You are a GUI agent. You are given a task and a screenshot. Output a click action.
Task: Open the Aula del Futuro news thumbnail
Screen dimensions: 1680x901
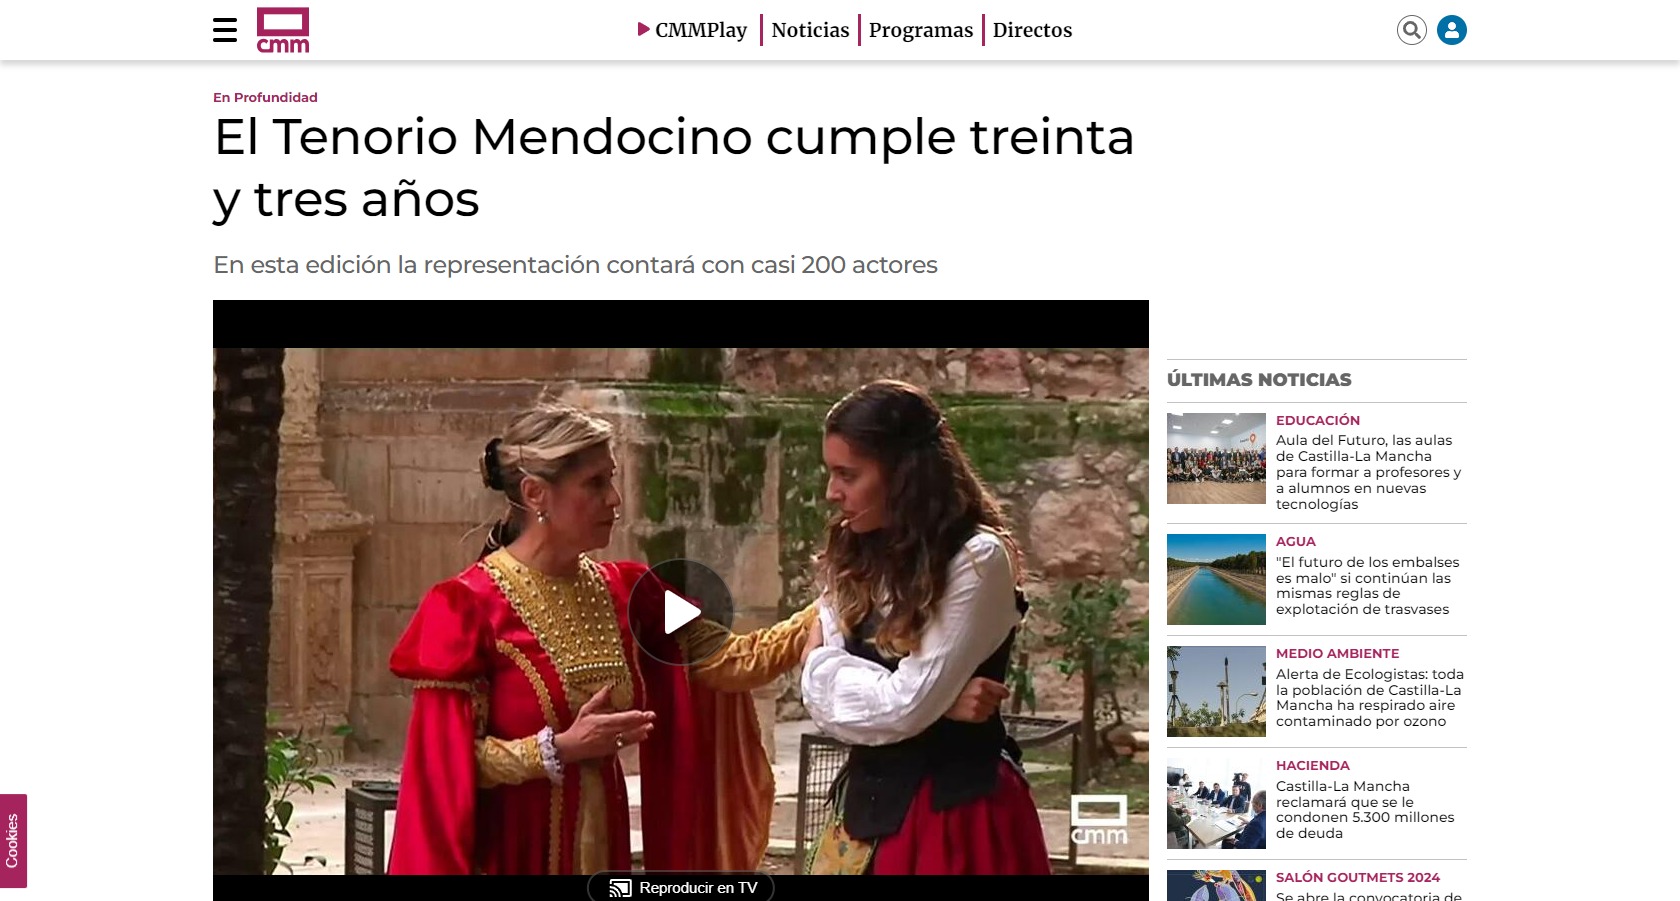tap(1216, 458)
